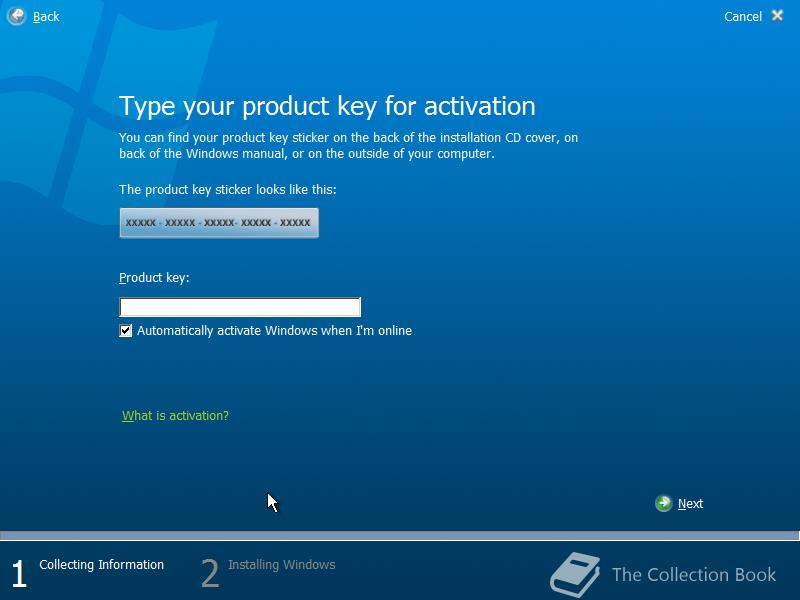Click the setup progress bar
800x600 pixels.
399,536
